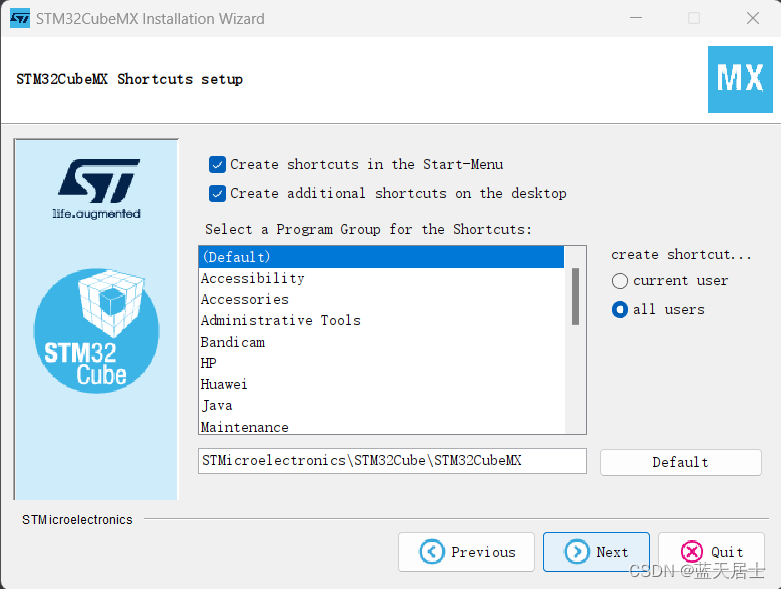Go back with the Previous button
The height and width of the screenshot is (589, 781).
coord(466,552)
